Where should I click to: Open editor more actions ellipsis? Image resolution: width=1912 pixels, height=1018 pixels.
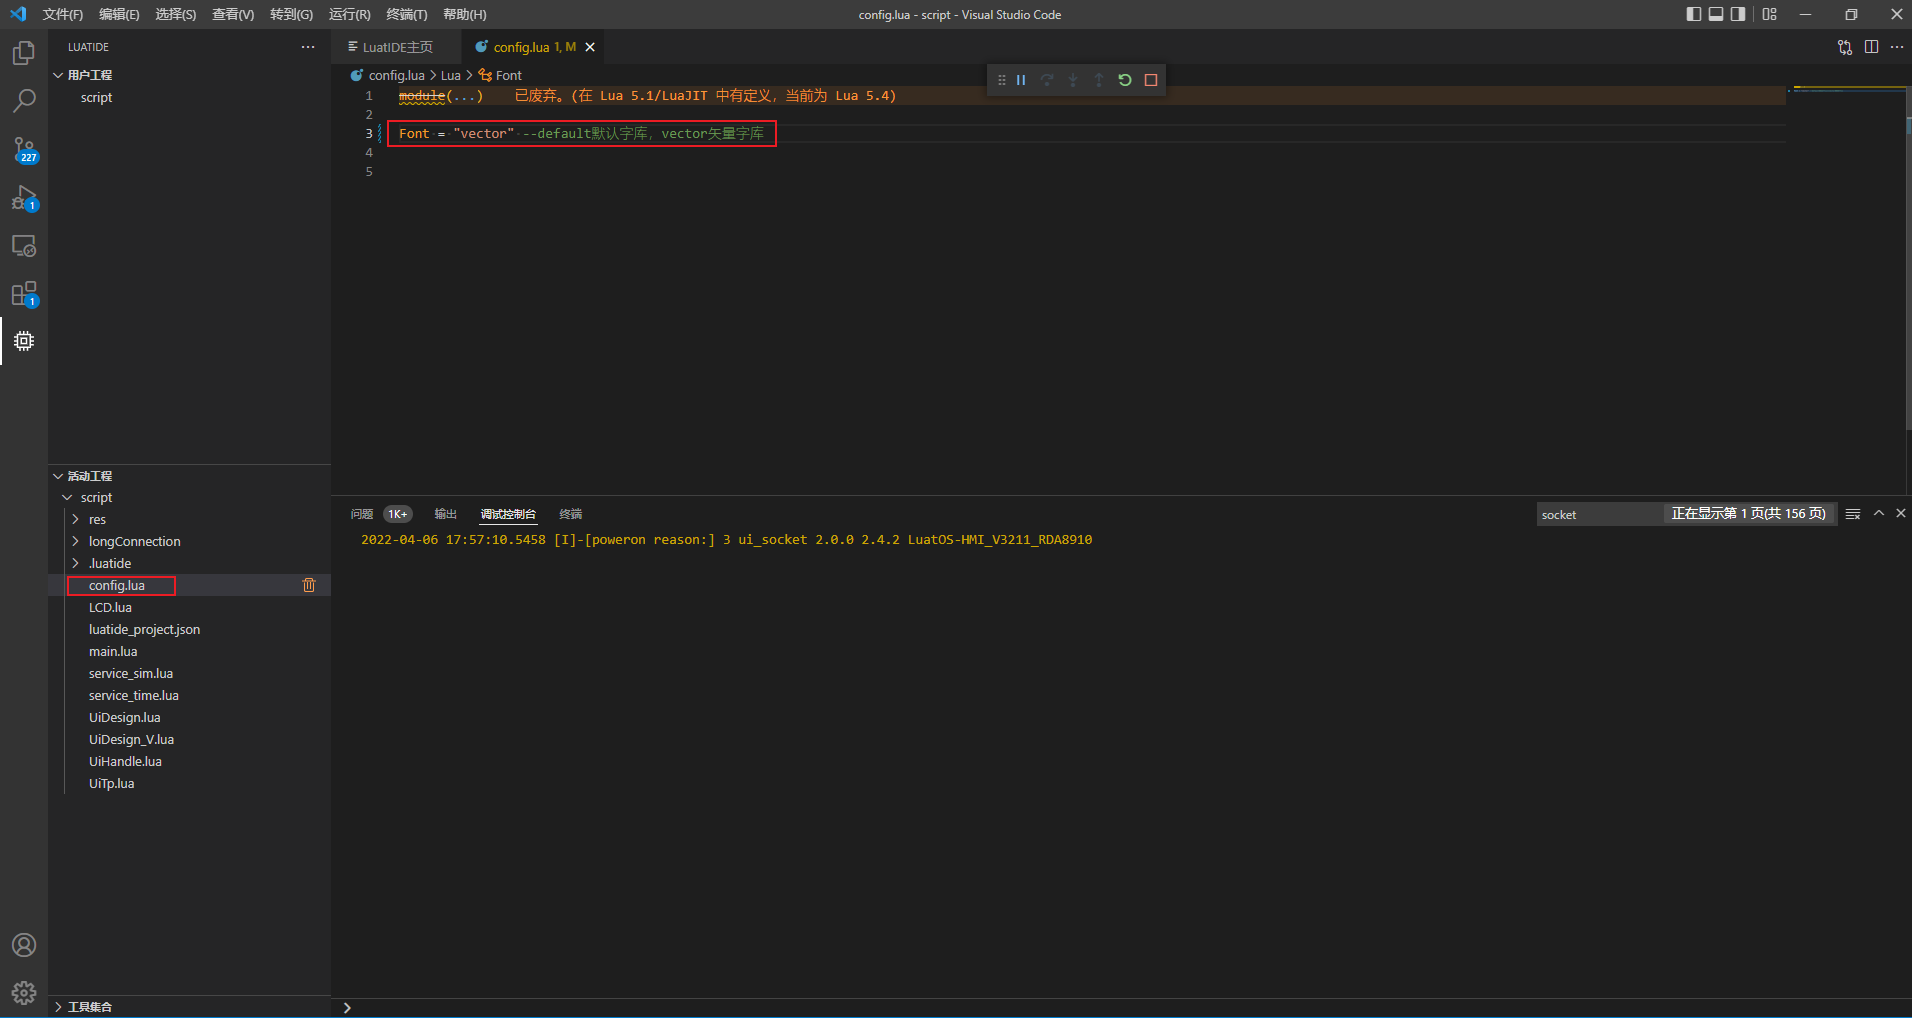click(x=1897, y=47)
